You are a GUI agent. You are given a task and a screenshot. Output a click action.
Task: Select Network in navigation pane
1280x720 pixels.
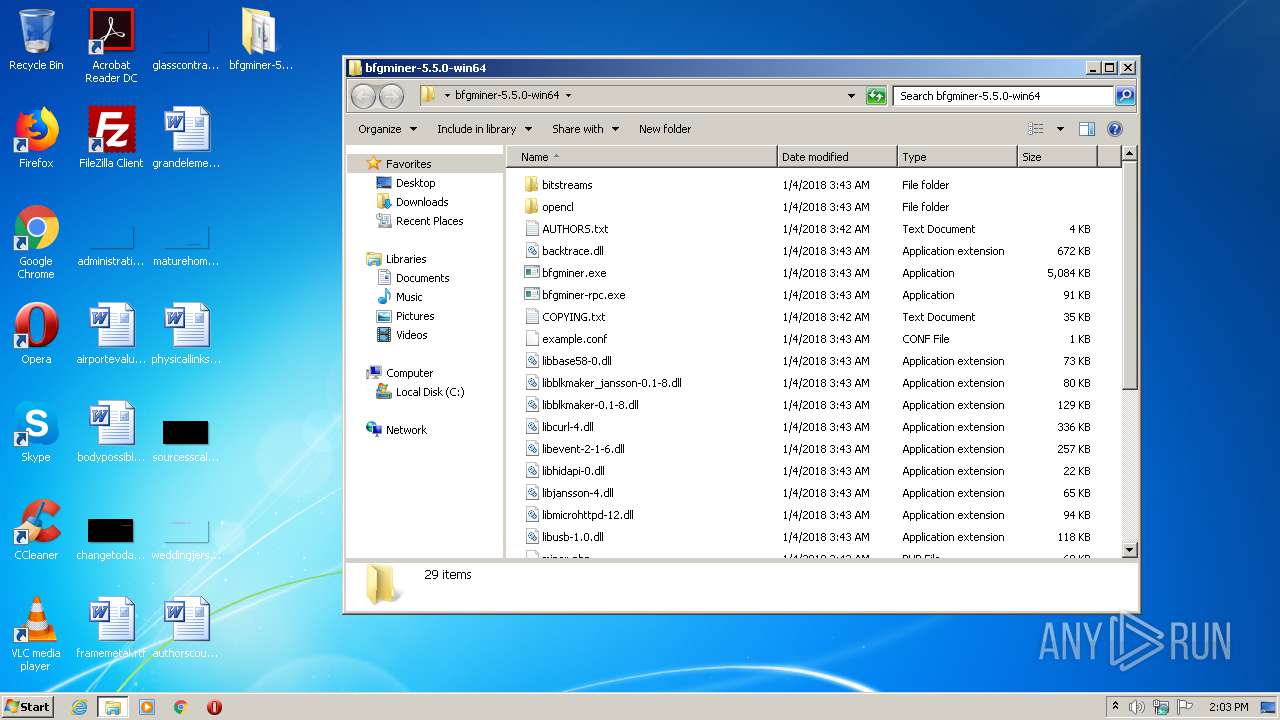point(406,430)
